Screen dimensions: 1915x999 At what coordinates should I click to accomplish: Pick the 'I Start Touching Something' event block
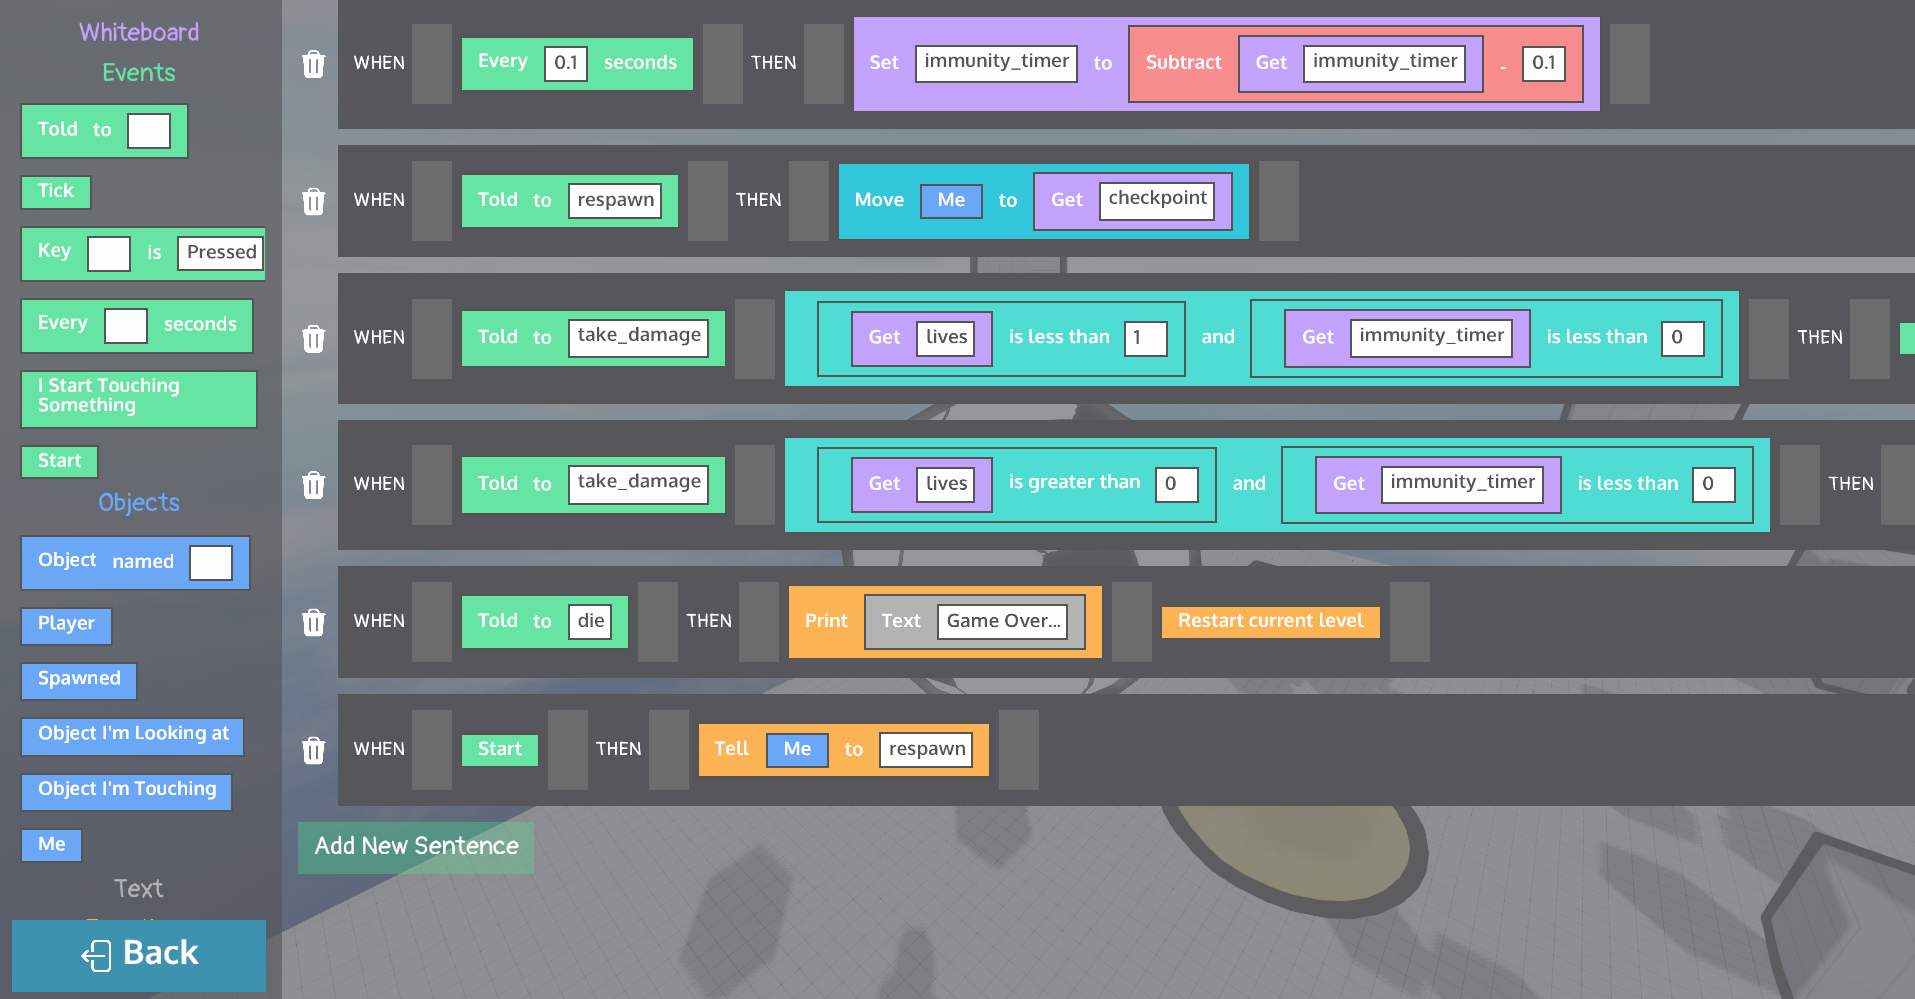139,399
